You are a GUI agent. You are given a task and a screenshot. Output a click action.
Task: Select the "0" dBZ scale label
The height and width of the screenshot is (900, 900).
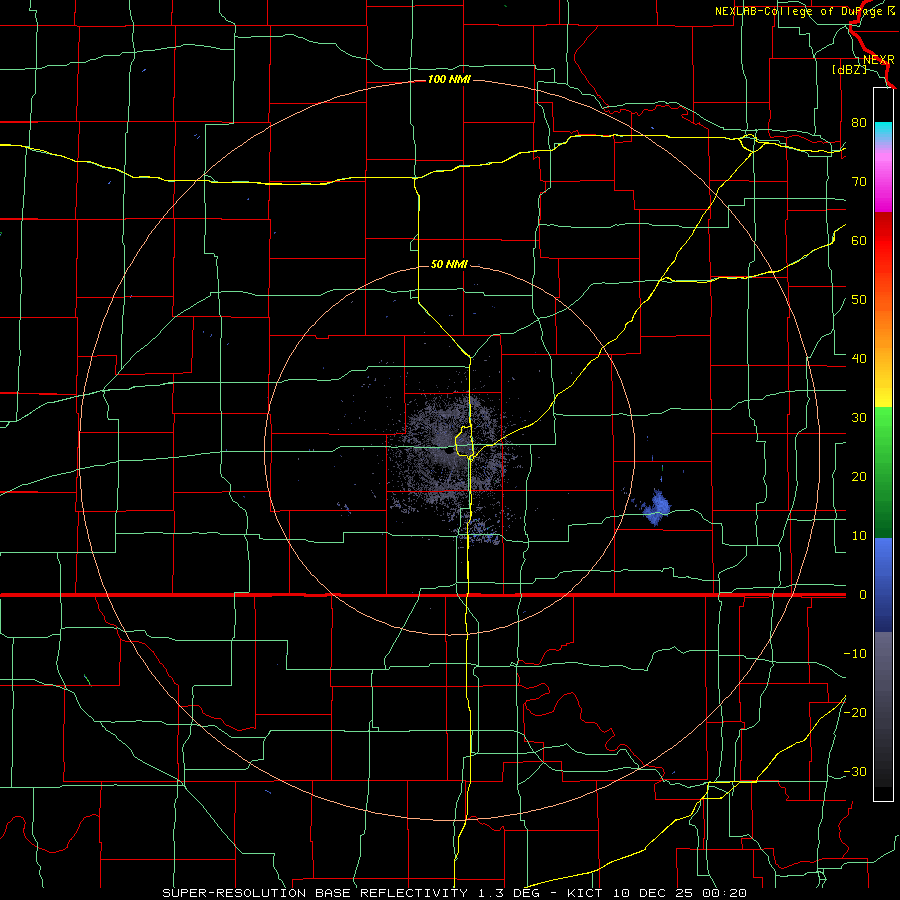point(862,595)
